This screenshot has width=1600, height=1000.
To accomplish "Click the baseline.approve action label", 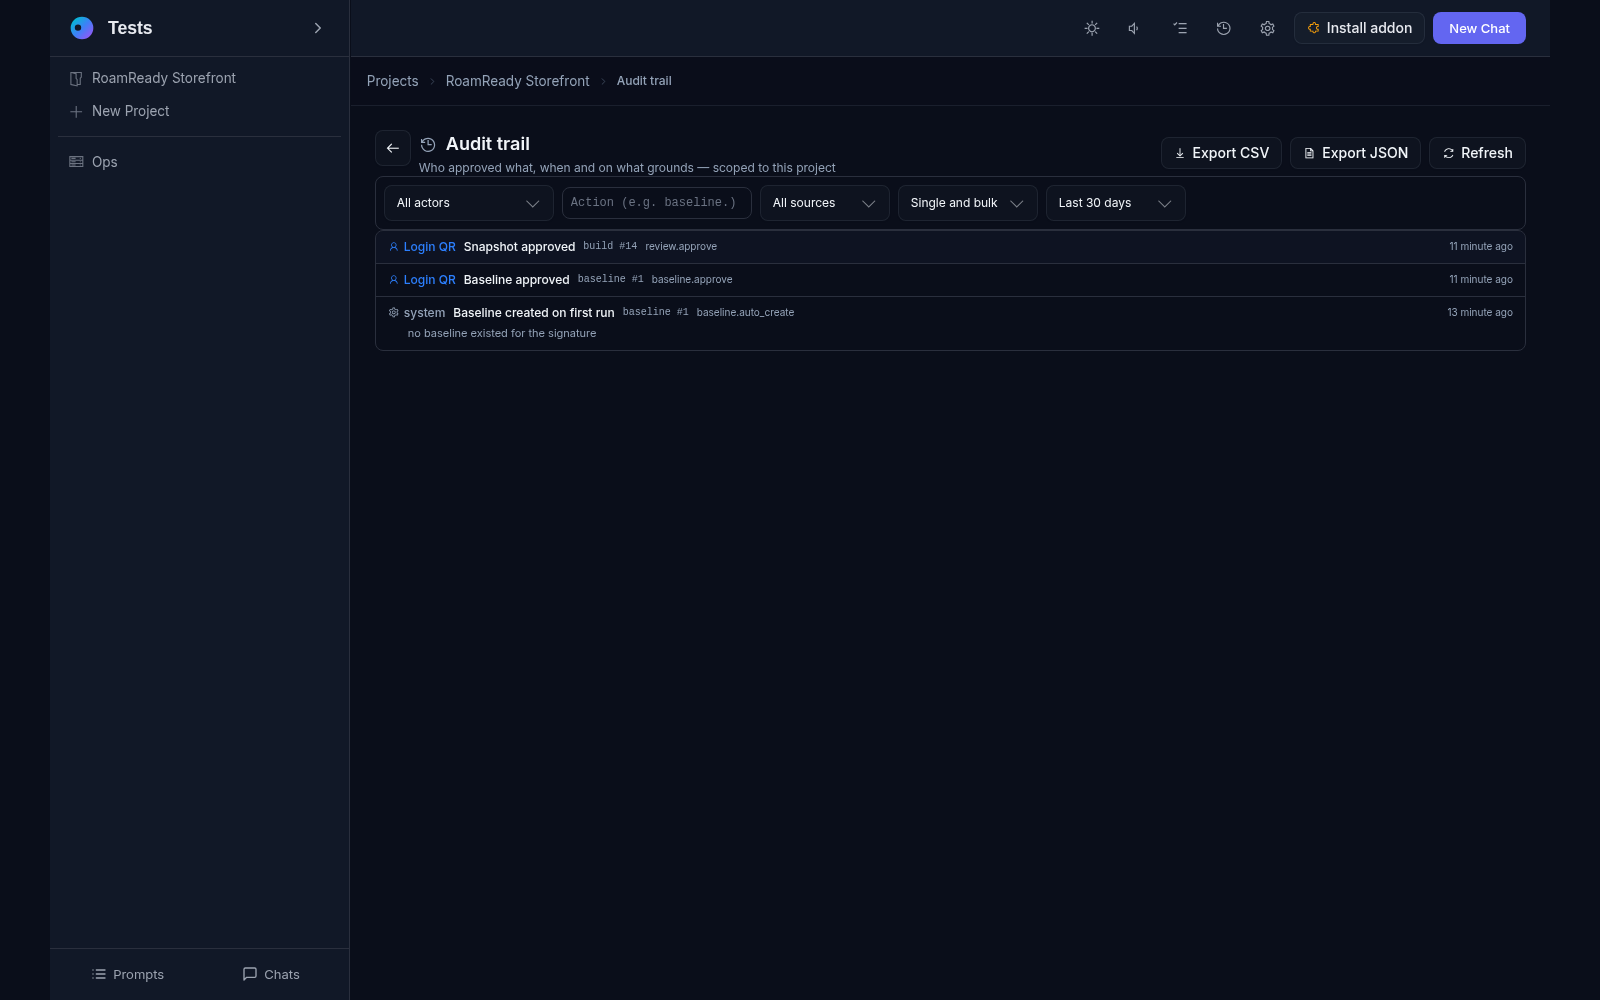I will point(692,279).
